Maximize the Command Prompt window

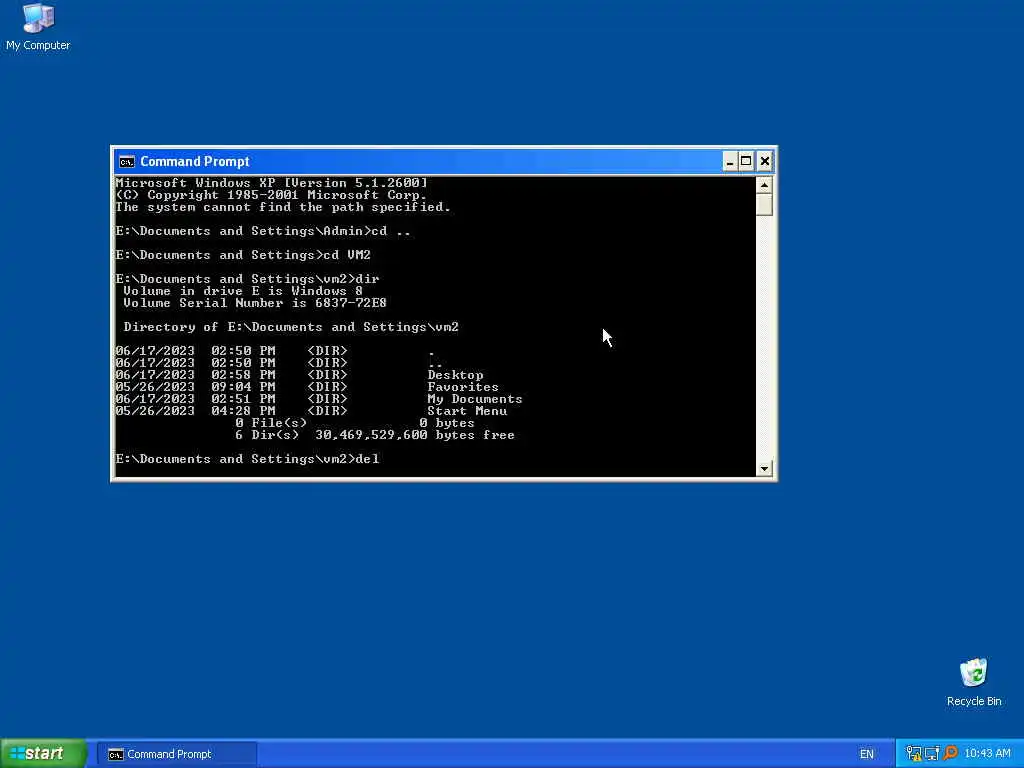(x=746, y=161)
